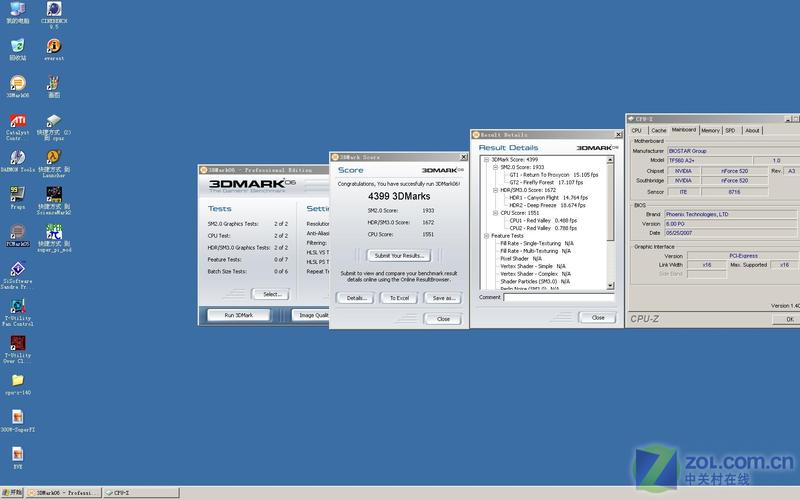This screenshot has width=800, height=500.
Task: Click the OK button in CPU-Z
Action: pyautogui.click(x=788, y=319)
